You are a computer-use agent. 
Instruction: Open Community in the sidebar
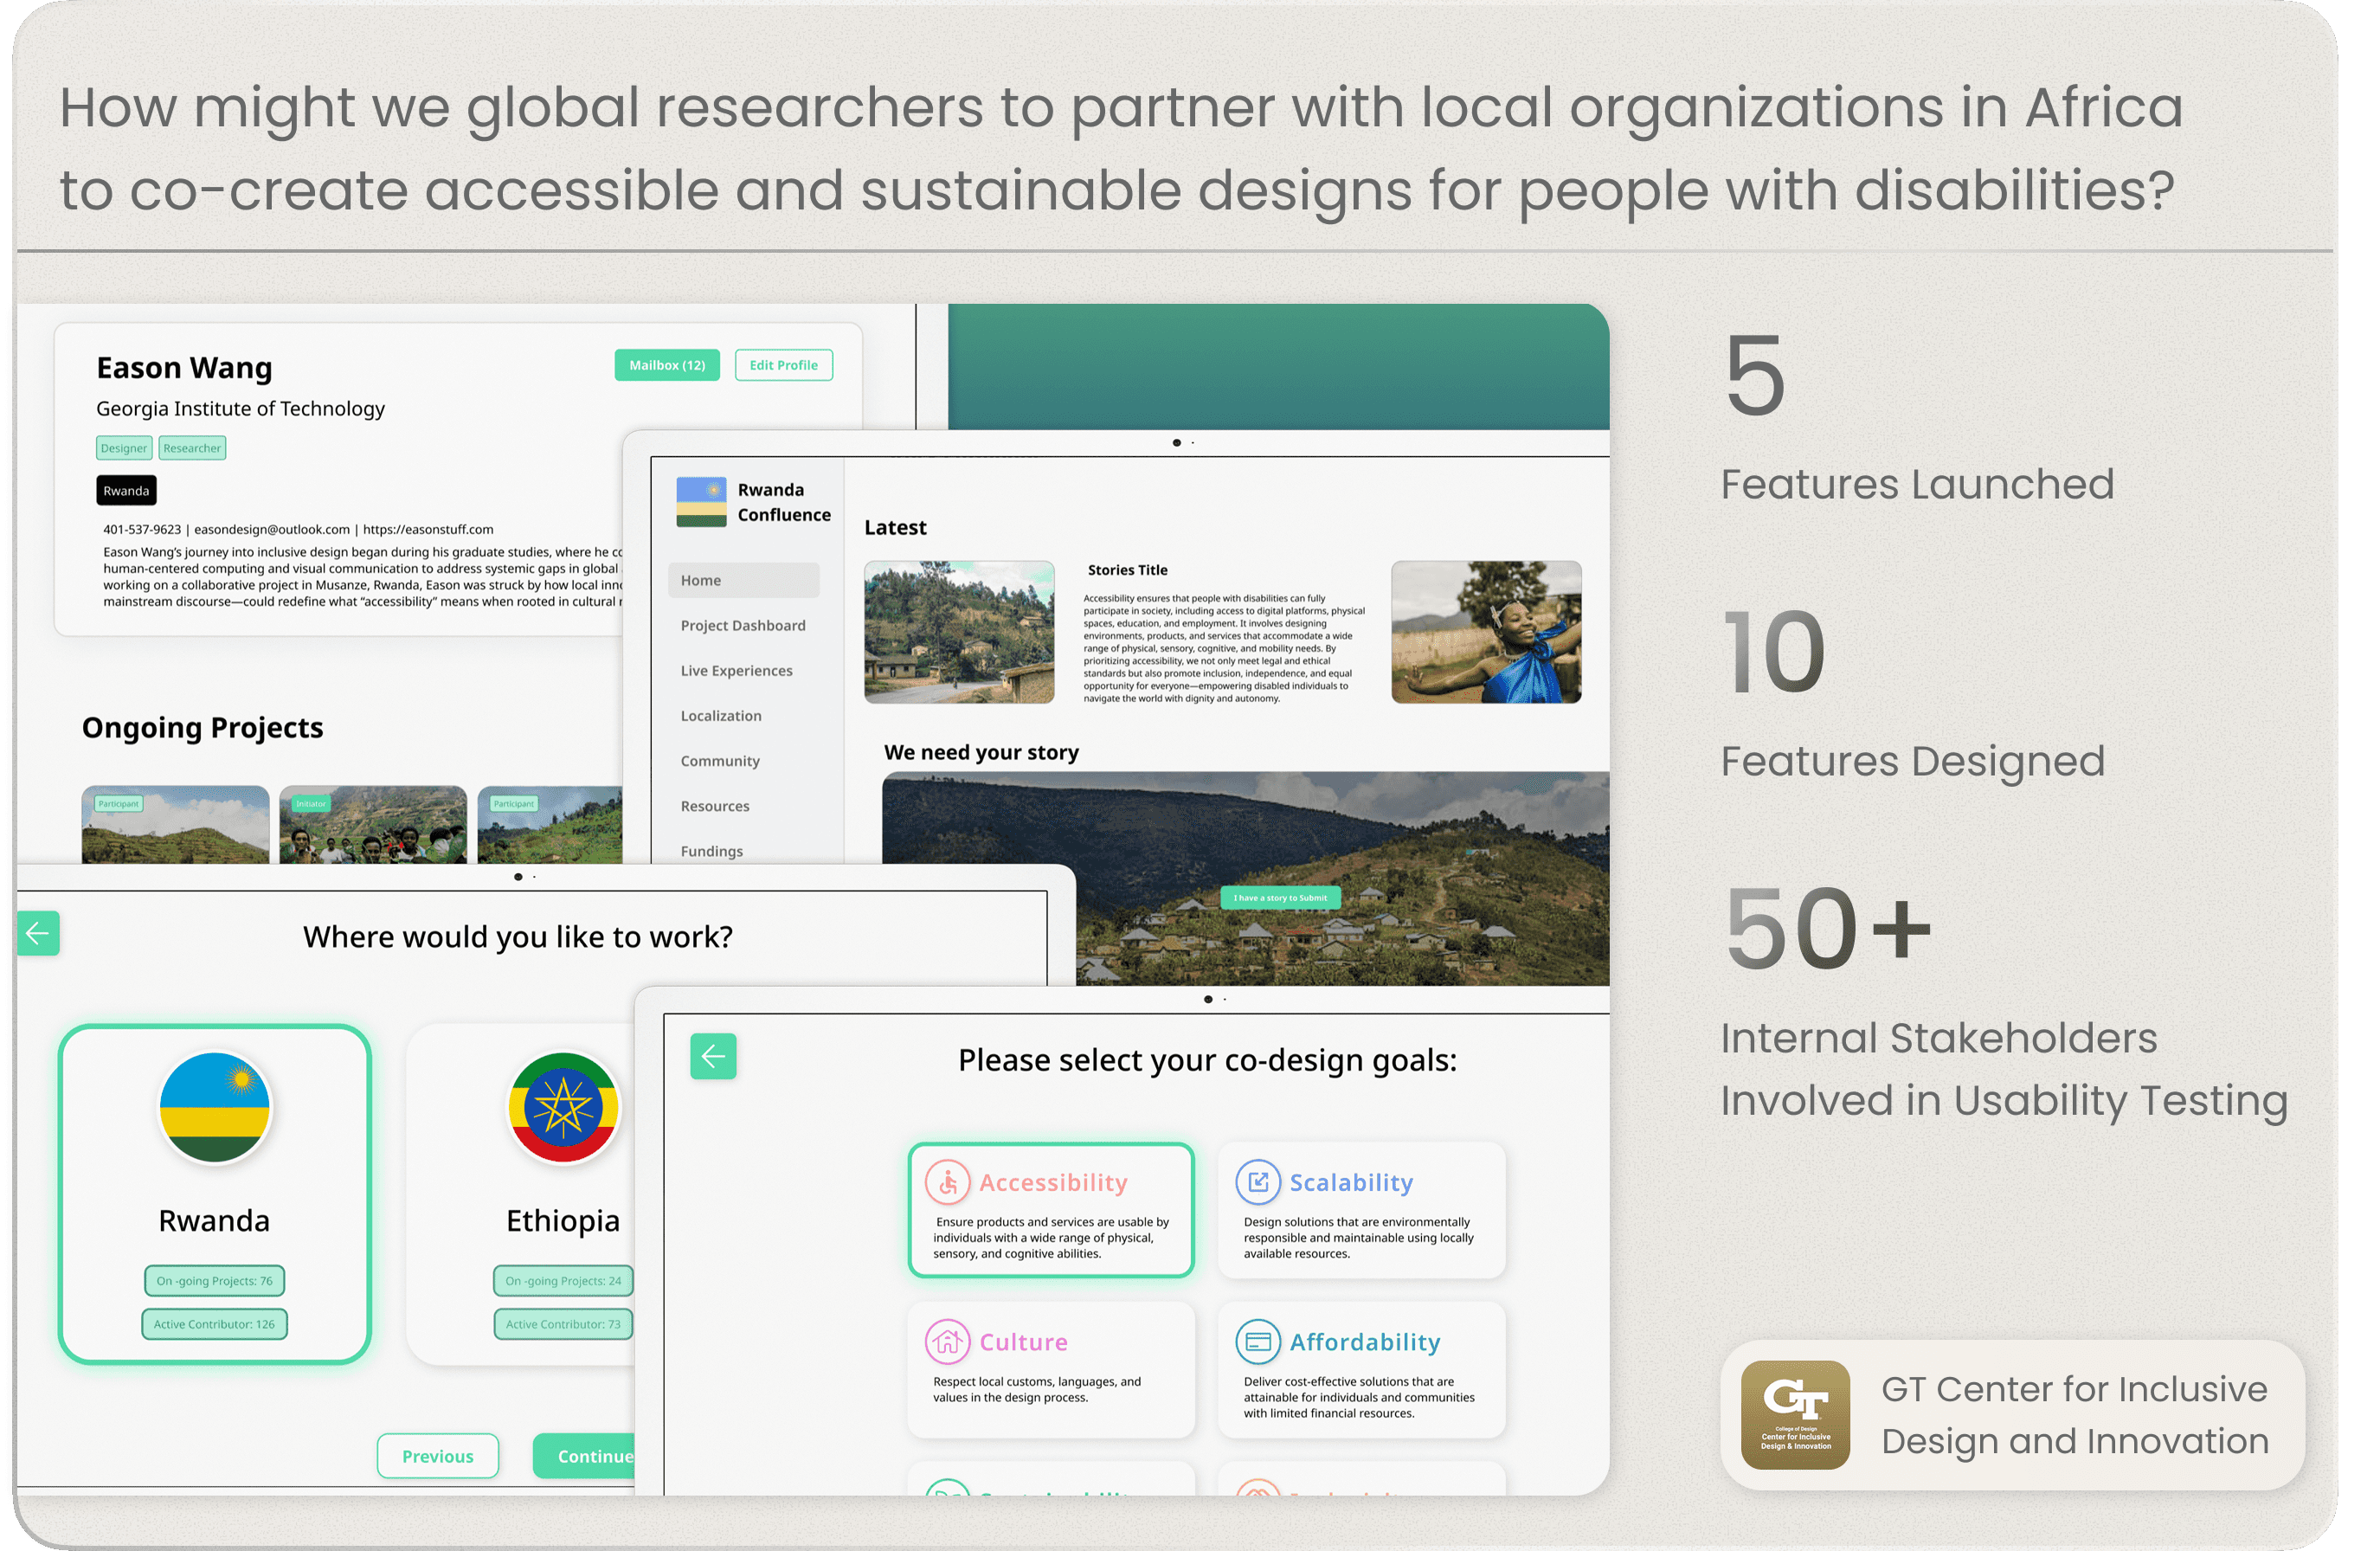[x=720, y=760]
